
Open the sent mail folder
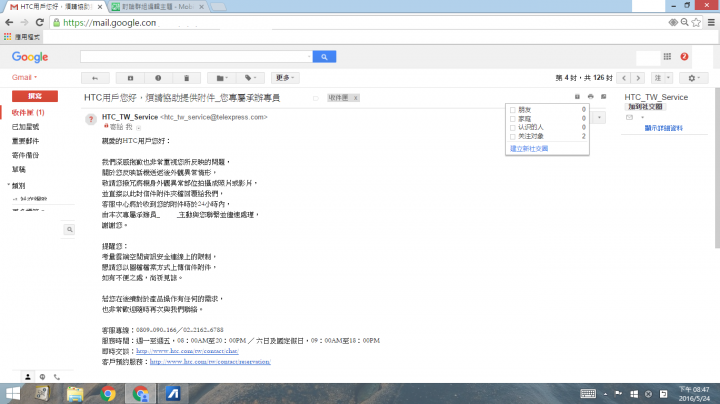[x=25, y=155]
